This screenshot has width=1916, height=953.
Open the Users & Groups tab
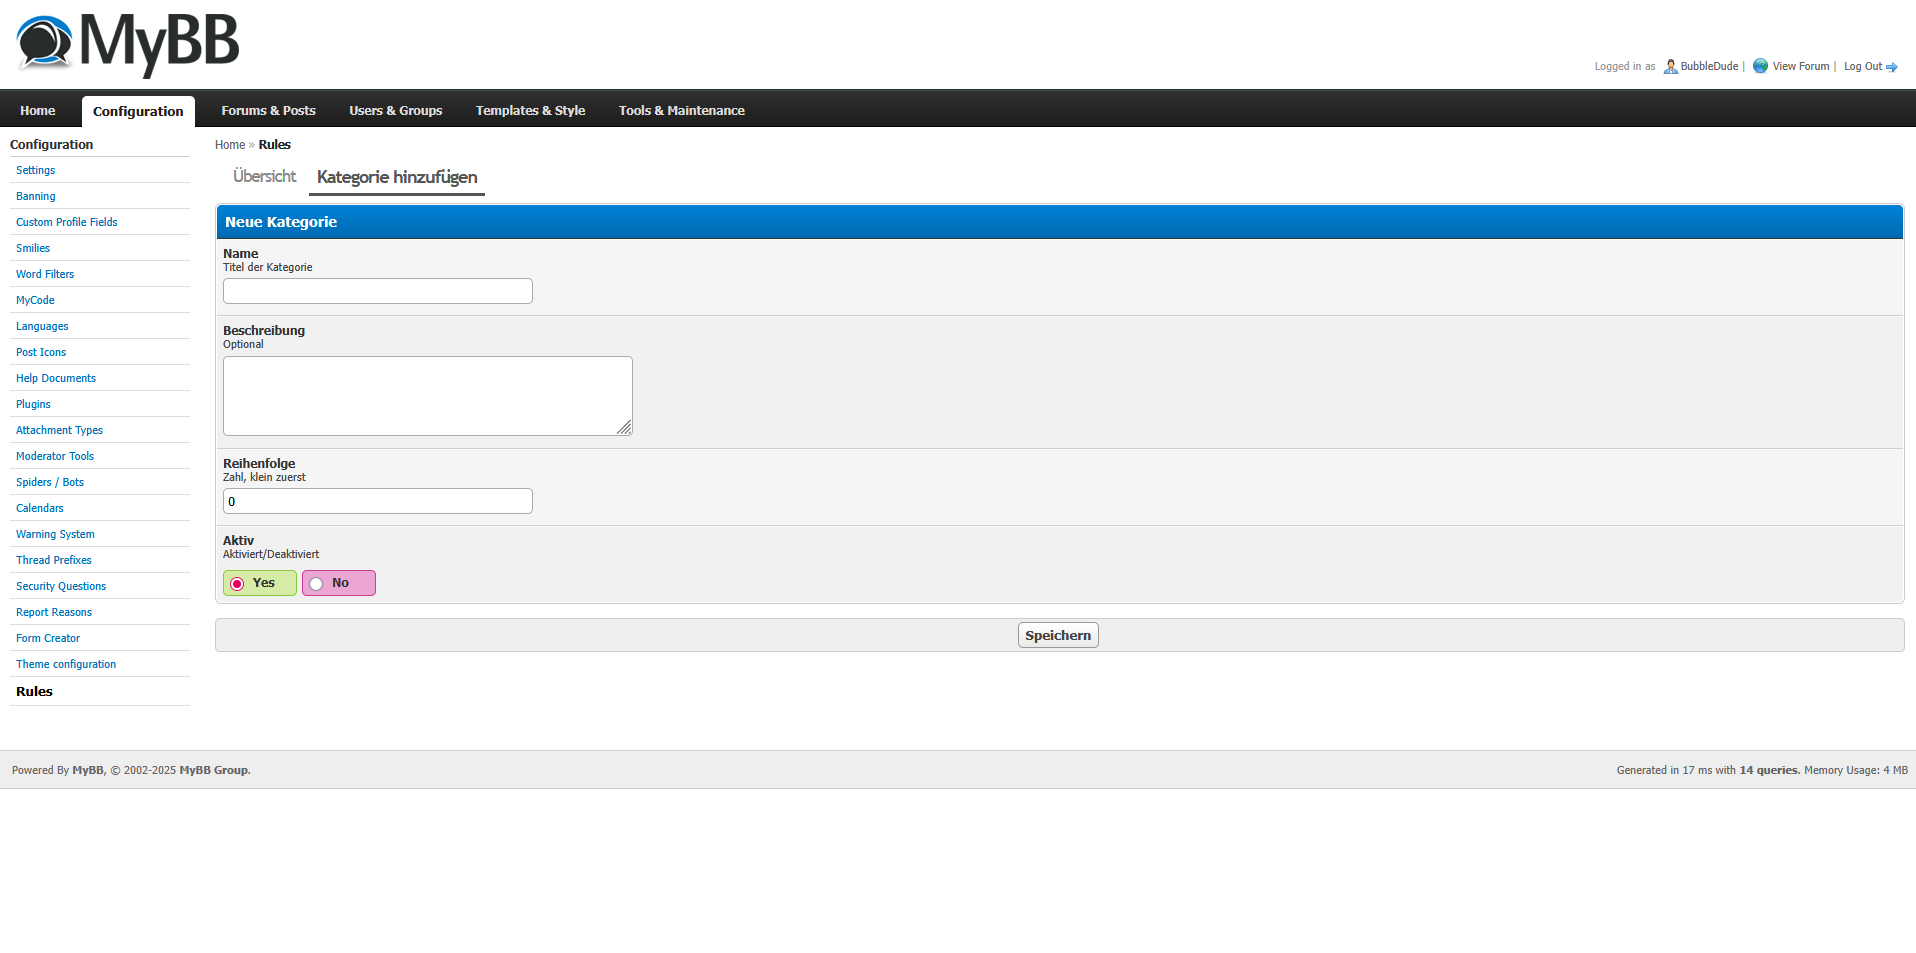395,111
